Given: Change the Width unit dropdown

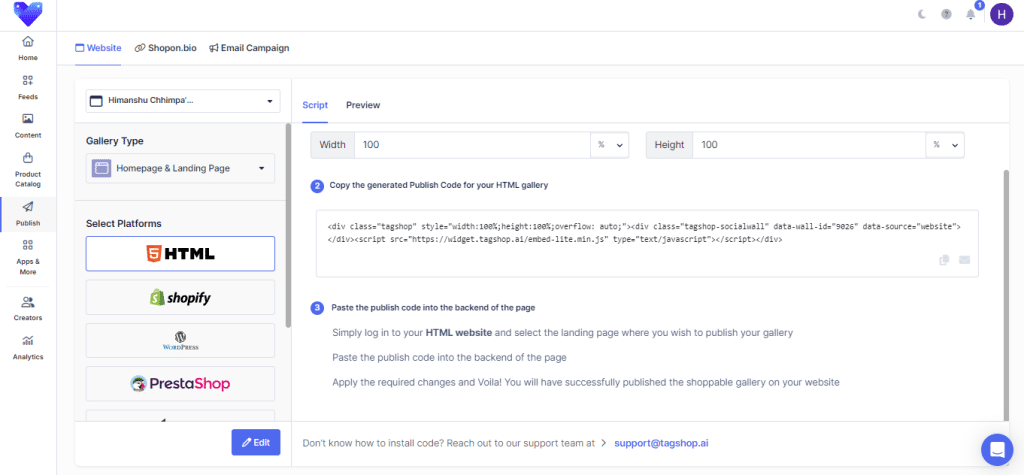Looking at the screenshot, I should (x=610, y=145).
